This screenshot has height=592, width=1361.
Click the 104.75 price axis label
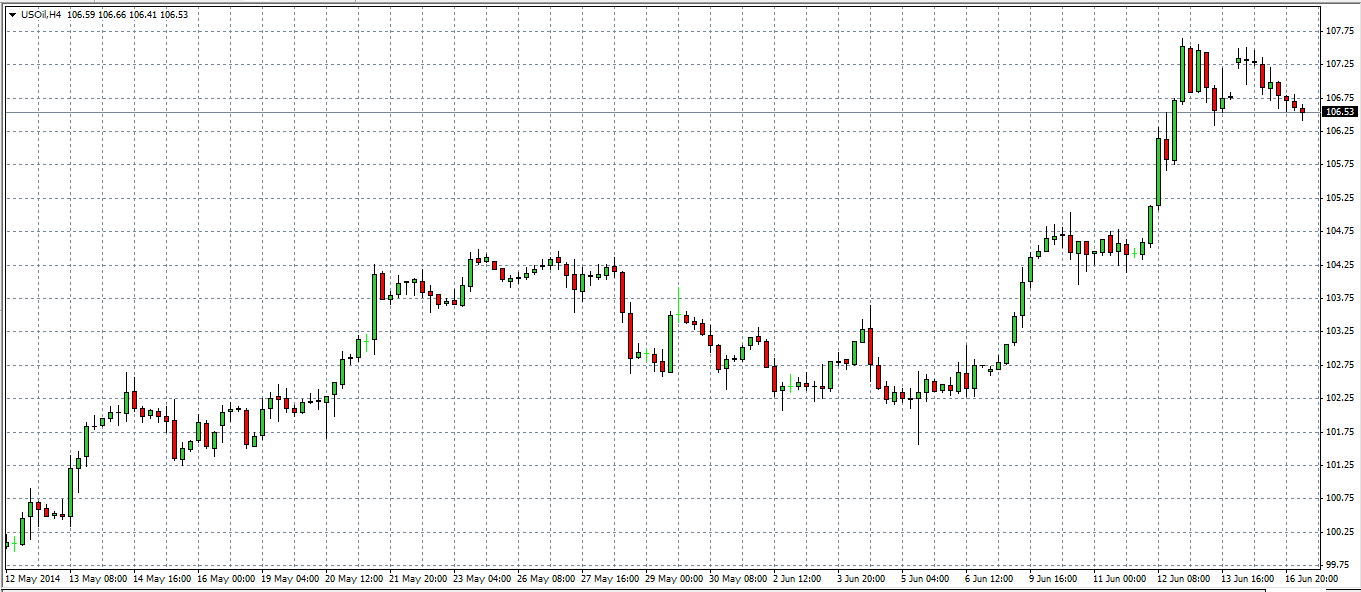click(x=1340, y=231)
